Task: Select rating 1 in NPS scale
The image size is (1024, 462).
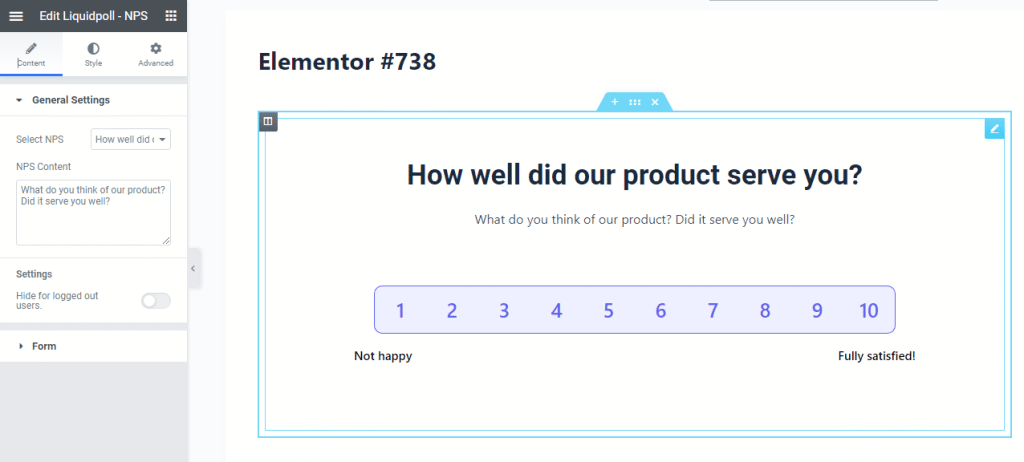Action: coord(400,310)
